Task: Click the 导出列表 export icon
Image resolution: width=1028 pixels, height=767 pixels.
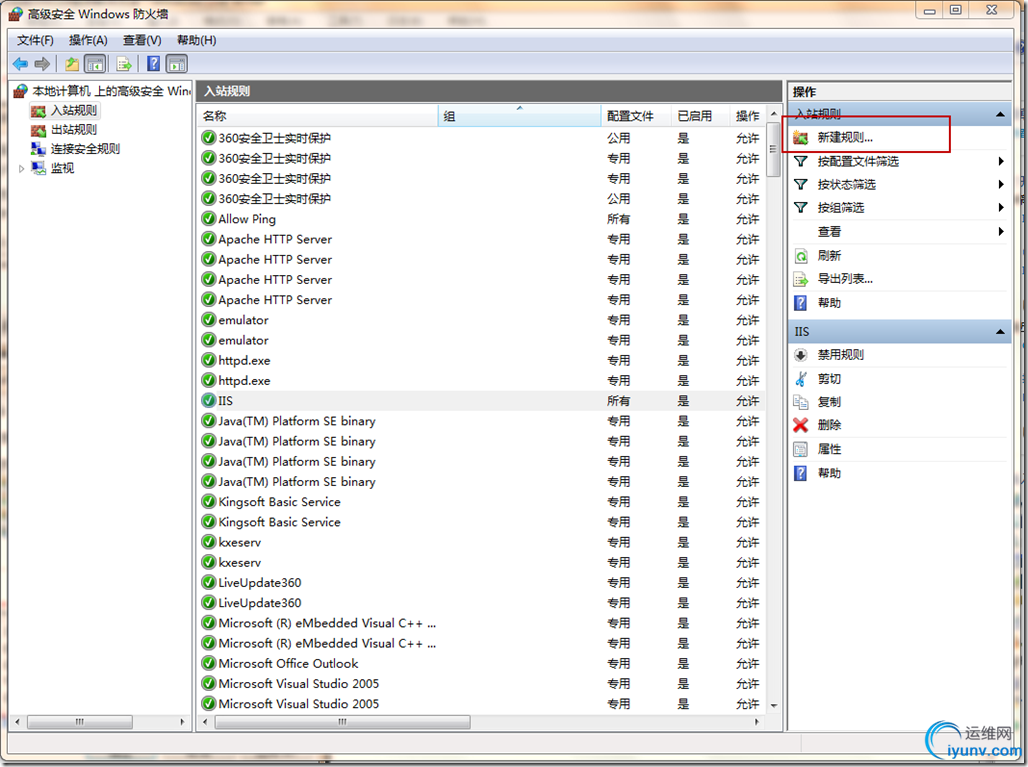Action: pos(801,279)
